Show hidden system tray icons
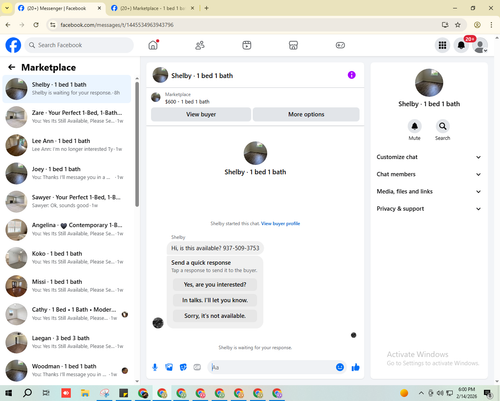 point(421,393)
